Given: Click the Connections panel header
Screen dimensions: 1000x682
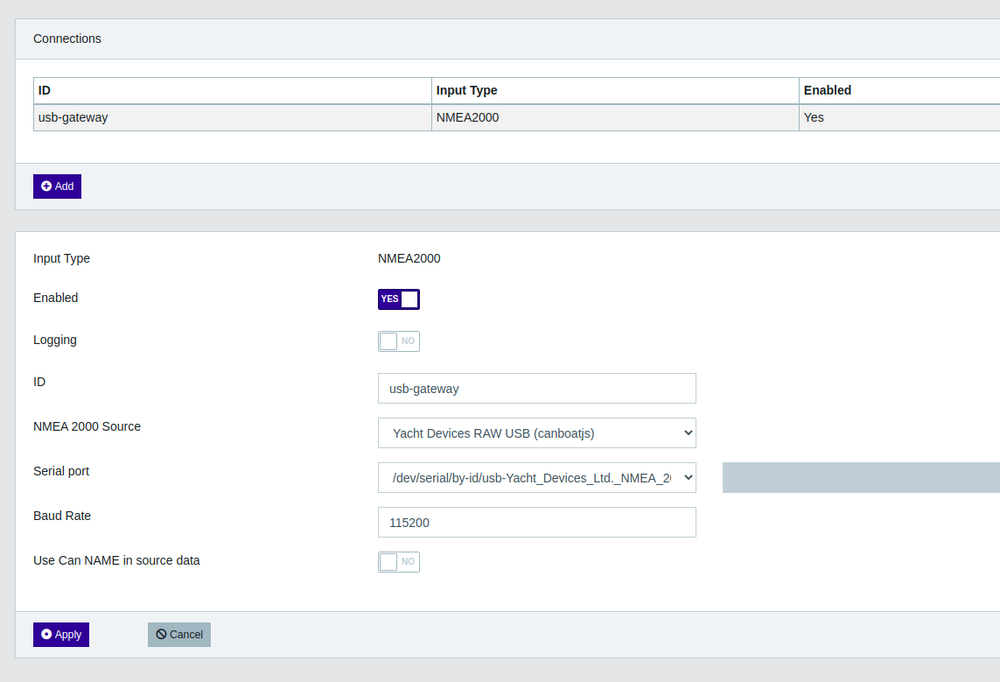Looking at the screenshot, I should (67, 38).
